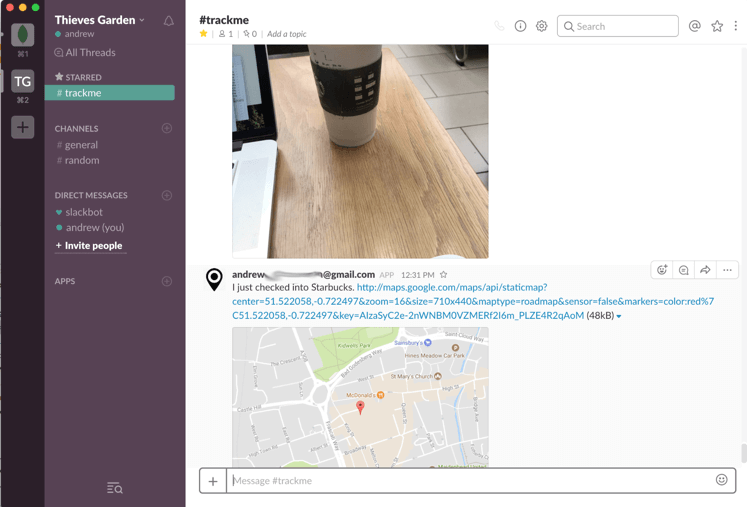Browse apps with plus icon
This screenshot has width=747, height=507.
tap(167, 281)
